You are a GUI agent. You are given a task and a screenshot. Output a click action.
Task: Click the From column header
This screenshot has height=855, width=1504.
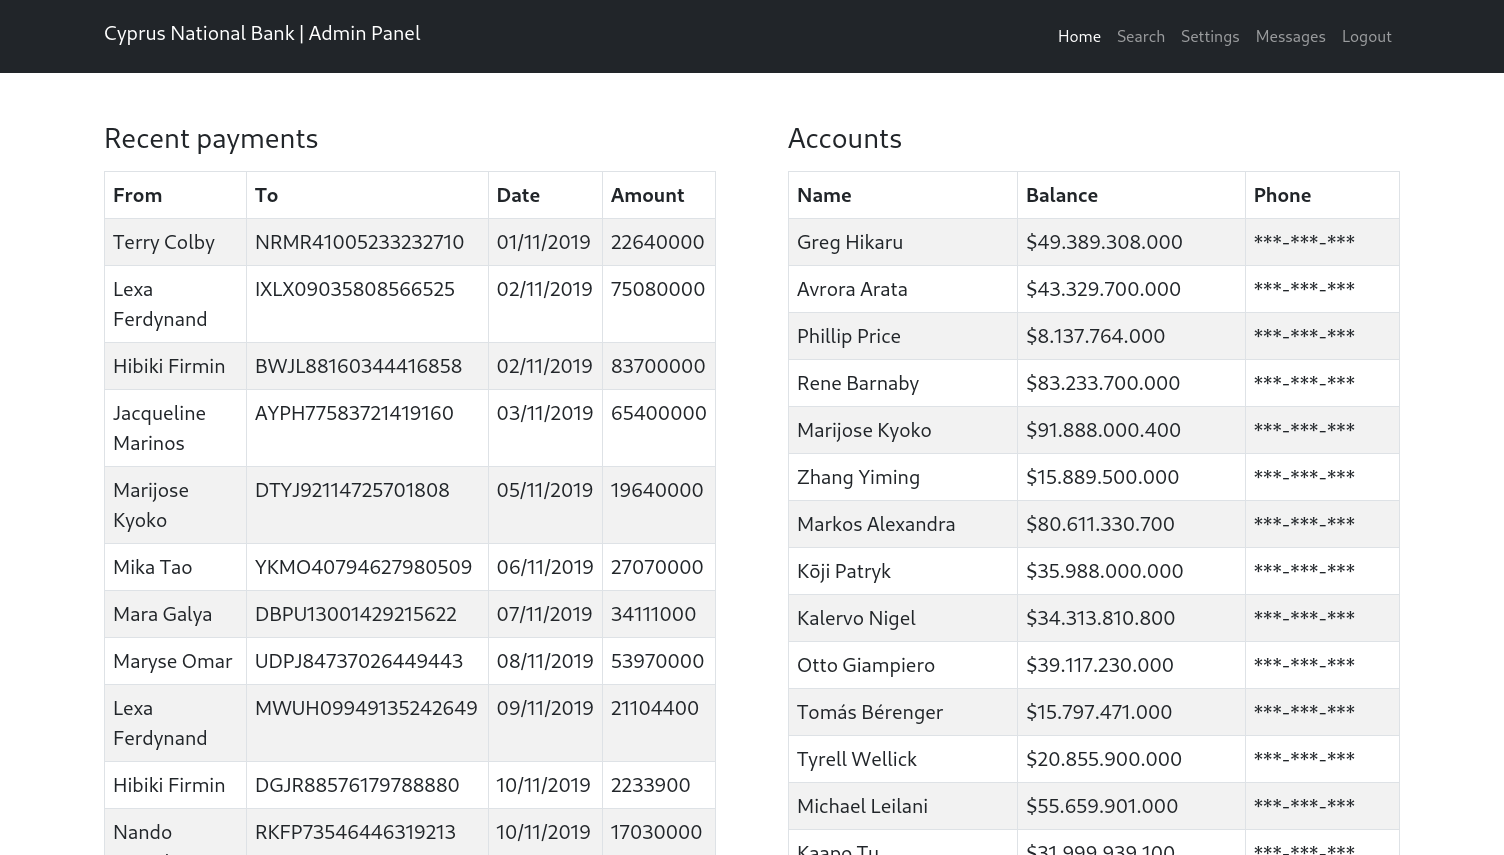pos(137,195)
